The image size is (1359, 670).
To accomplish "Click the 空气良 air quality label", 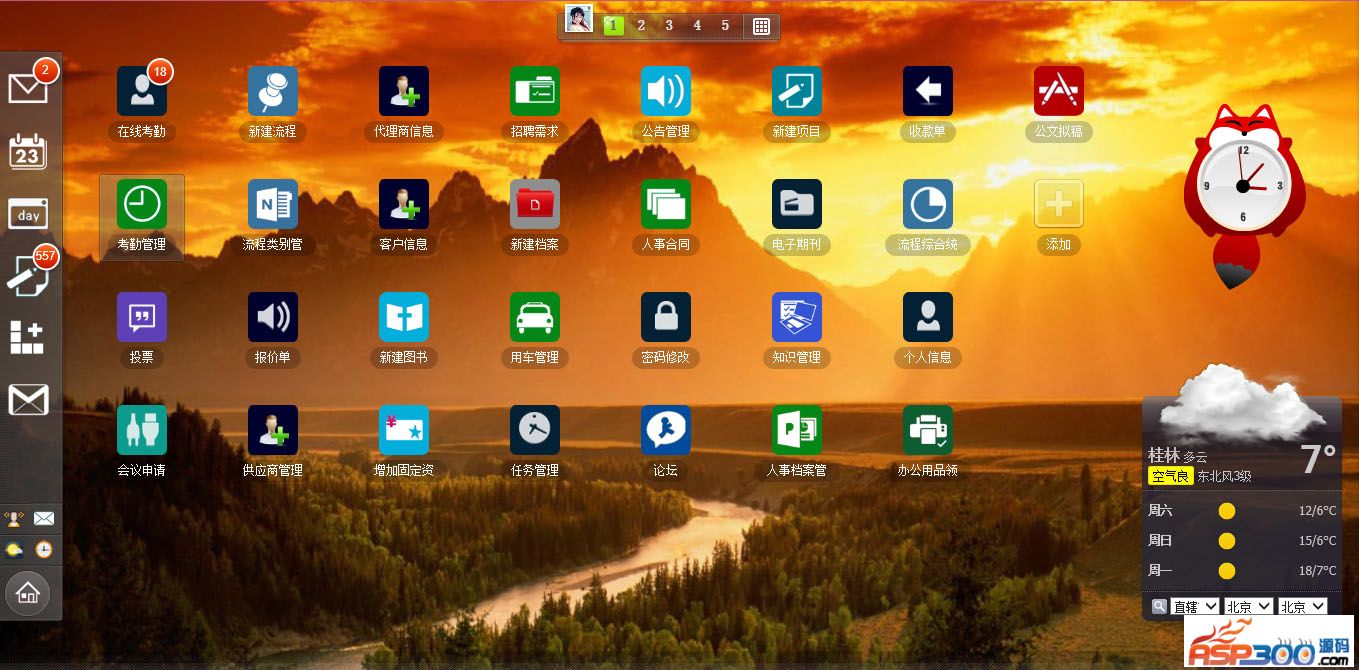I will [x=1171, y=476].
